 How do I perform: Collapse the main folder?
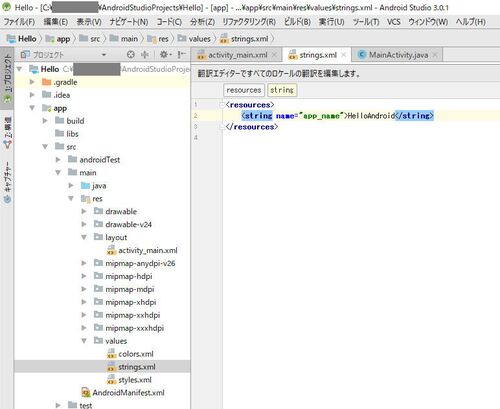(x=58, y=173)
